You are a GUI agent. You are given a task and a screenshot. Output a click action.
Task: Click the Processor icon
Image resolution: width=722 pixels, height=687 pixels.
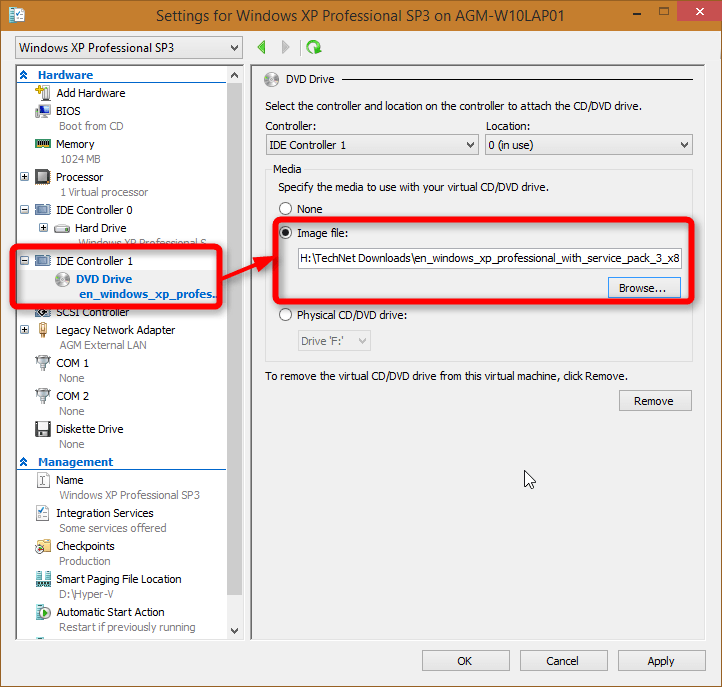coord(43,177)
